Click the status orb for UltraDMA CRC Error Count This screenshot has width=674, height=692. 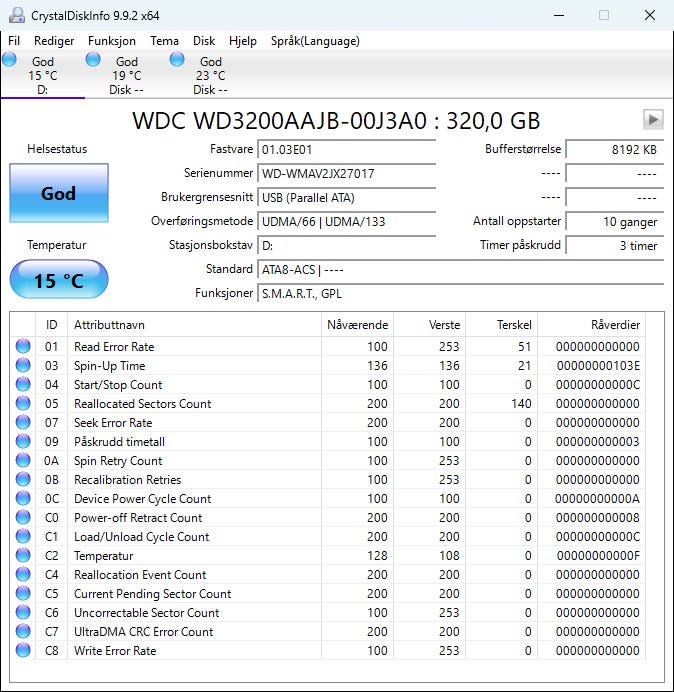pos(23,631)
